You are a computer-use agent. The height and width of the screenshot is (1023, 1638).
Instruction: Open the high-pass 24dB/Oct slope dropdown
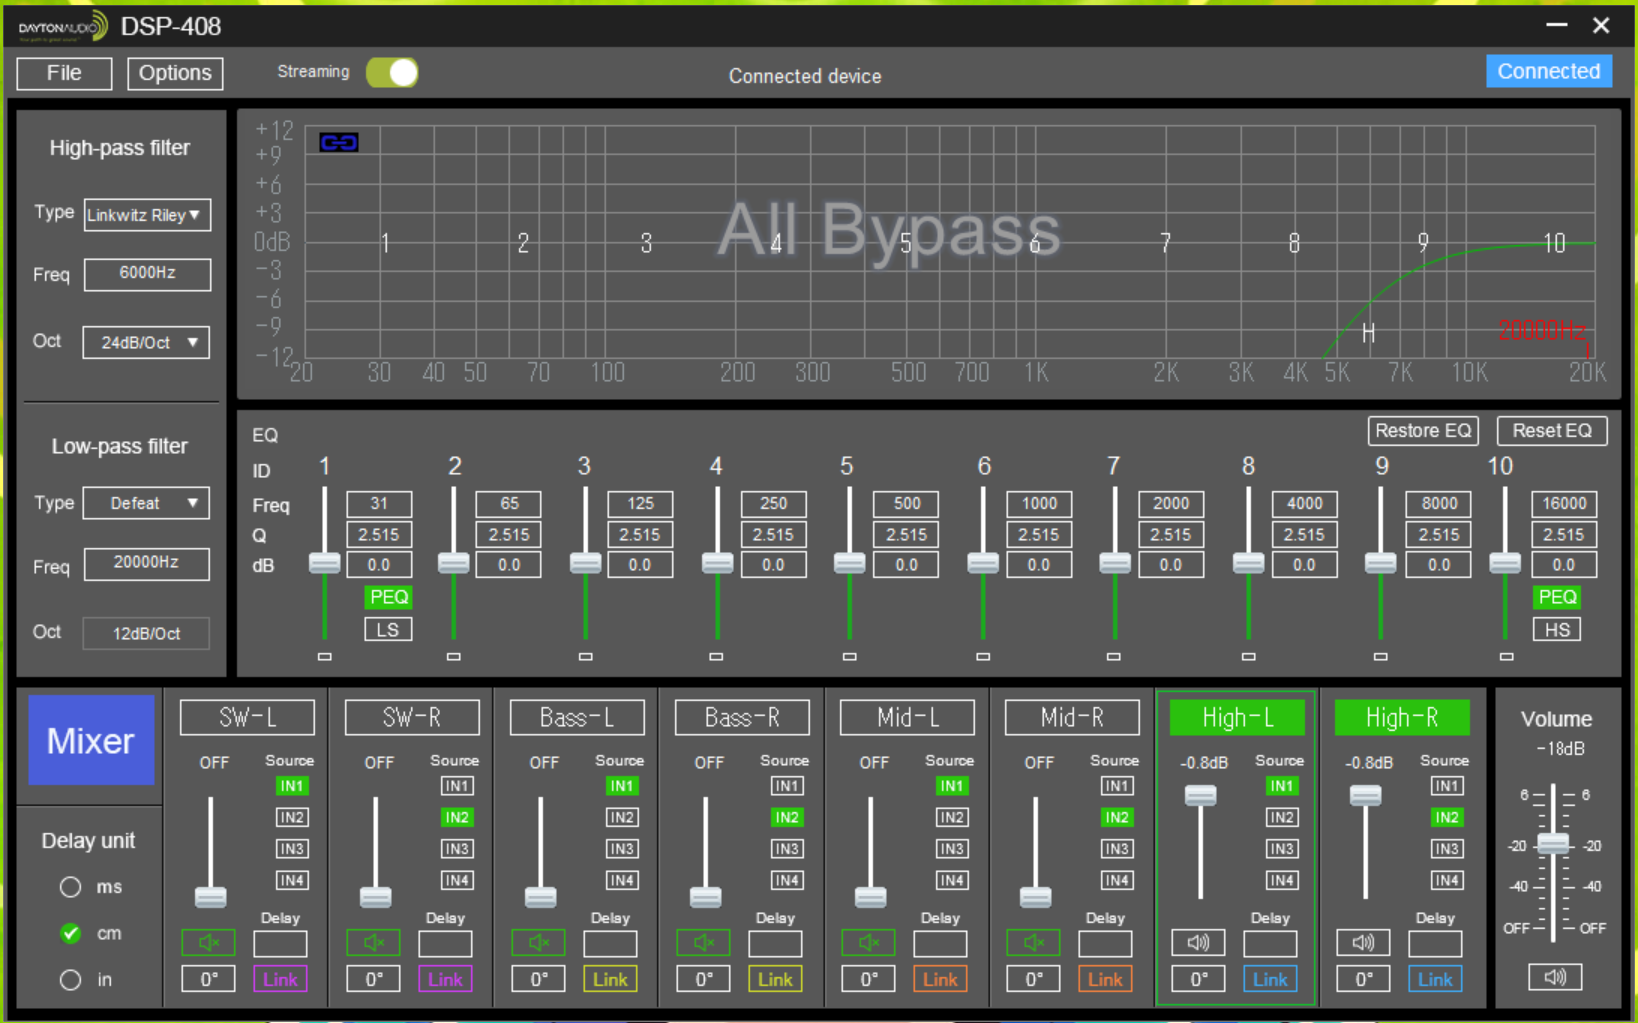(147, 343)
